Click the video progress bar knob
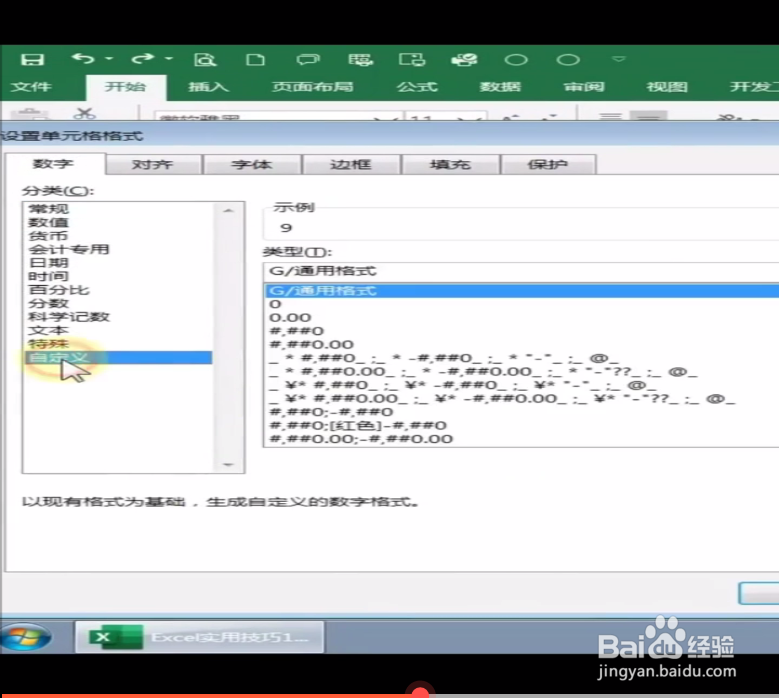 [420, 692]
